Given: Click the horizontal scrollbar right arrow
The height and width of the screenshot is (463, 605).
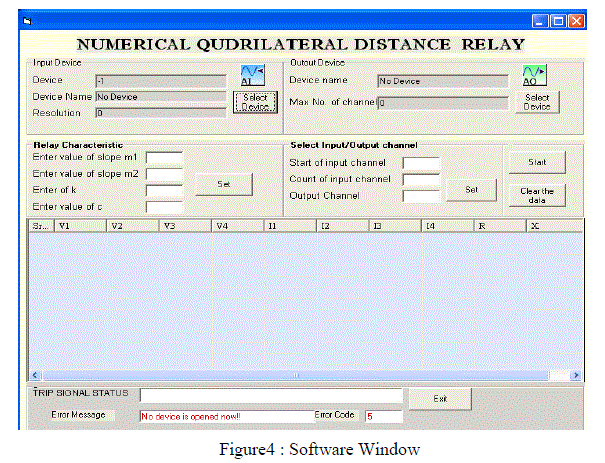Looking at the screenshot, I should (575, 376).
